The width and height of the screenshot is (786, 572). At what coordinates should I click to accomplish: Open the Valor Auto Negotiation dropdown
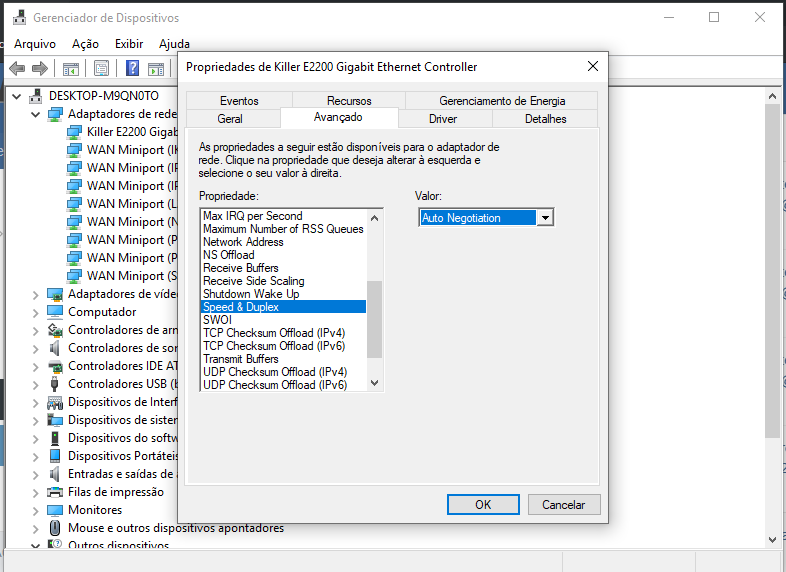(545, 218)
